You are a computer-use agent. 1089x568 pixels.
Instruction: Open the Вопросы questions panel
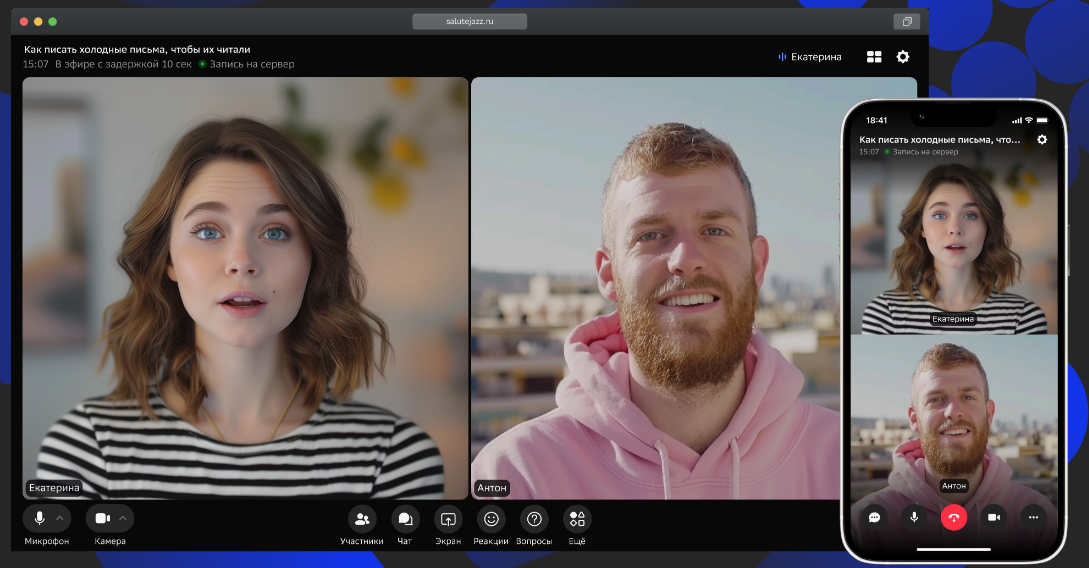pyautogui.click(x=534, y=519)
